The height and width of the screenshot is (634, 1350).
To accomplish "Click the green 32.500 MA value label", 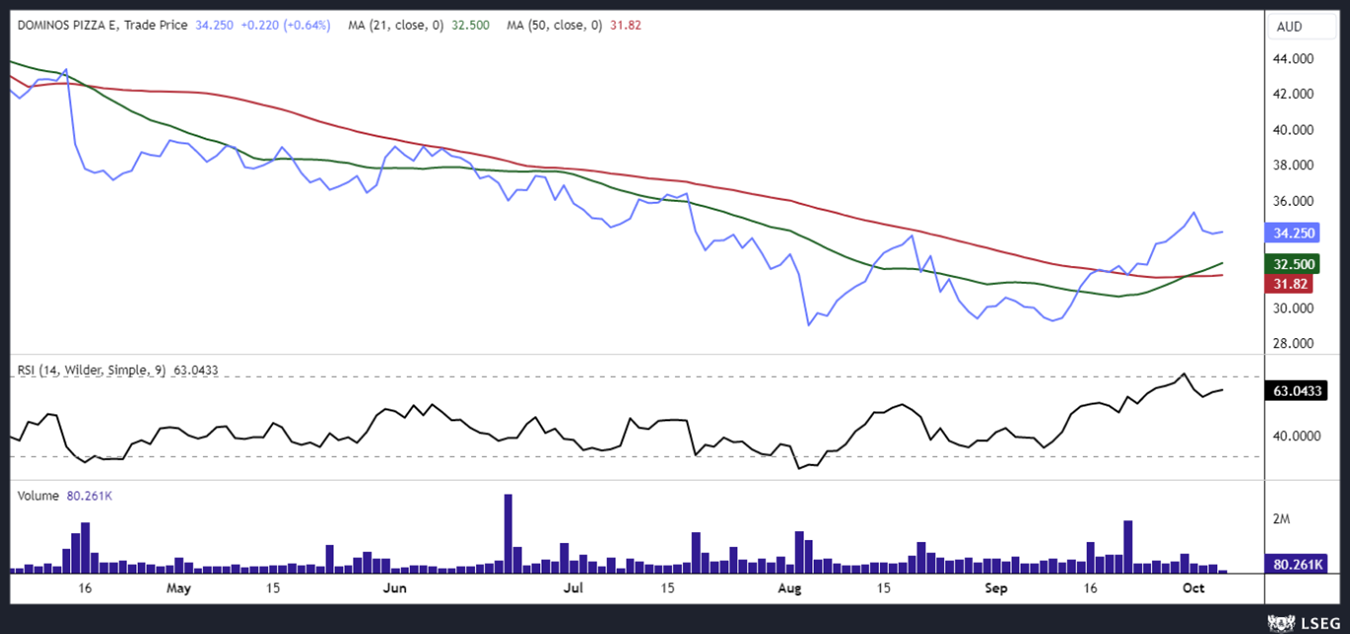I will [x=1294, y=264].
